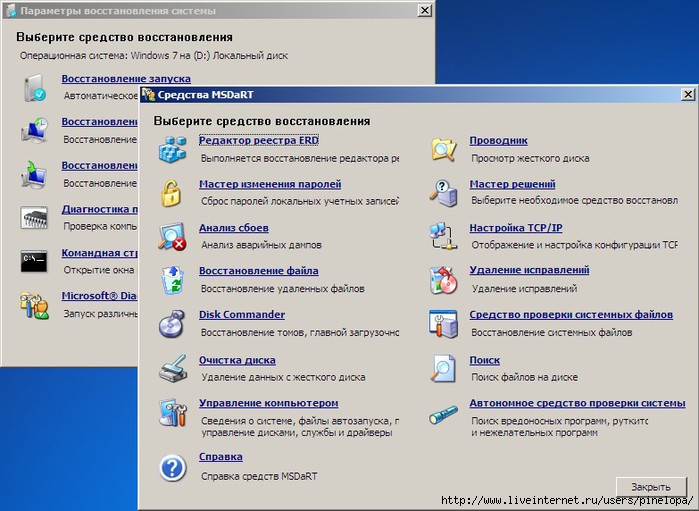Click the Управление компьютером tools icon
The height and width of the screenshot is (511, 699).
pyautogui.click(x=173, y=412)
